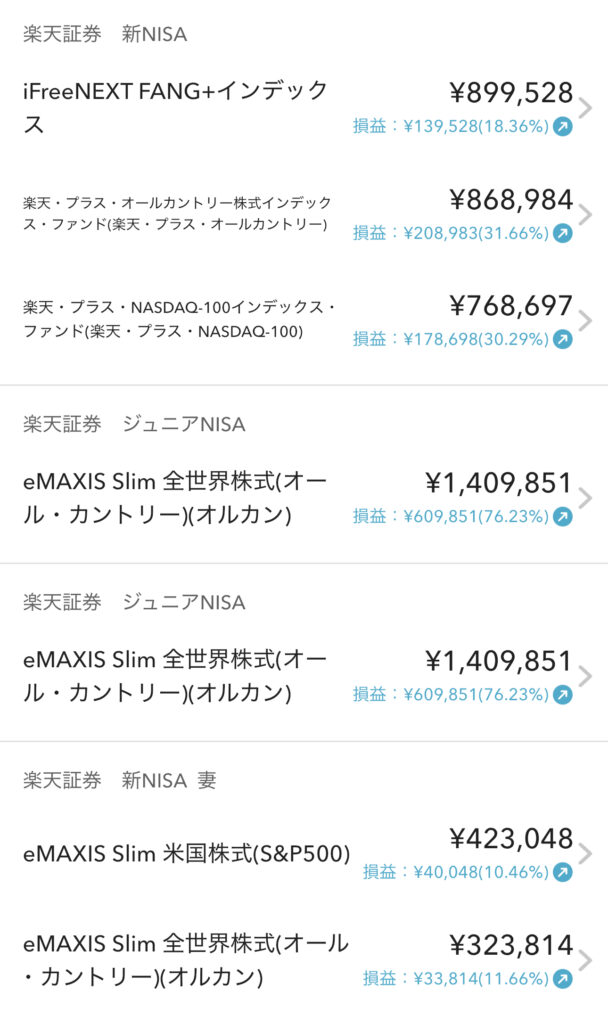This screenshot has width=608, height=1024.
Task: Expand chevron on NASDAQ-100 fund row
Action: point(586,320)
